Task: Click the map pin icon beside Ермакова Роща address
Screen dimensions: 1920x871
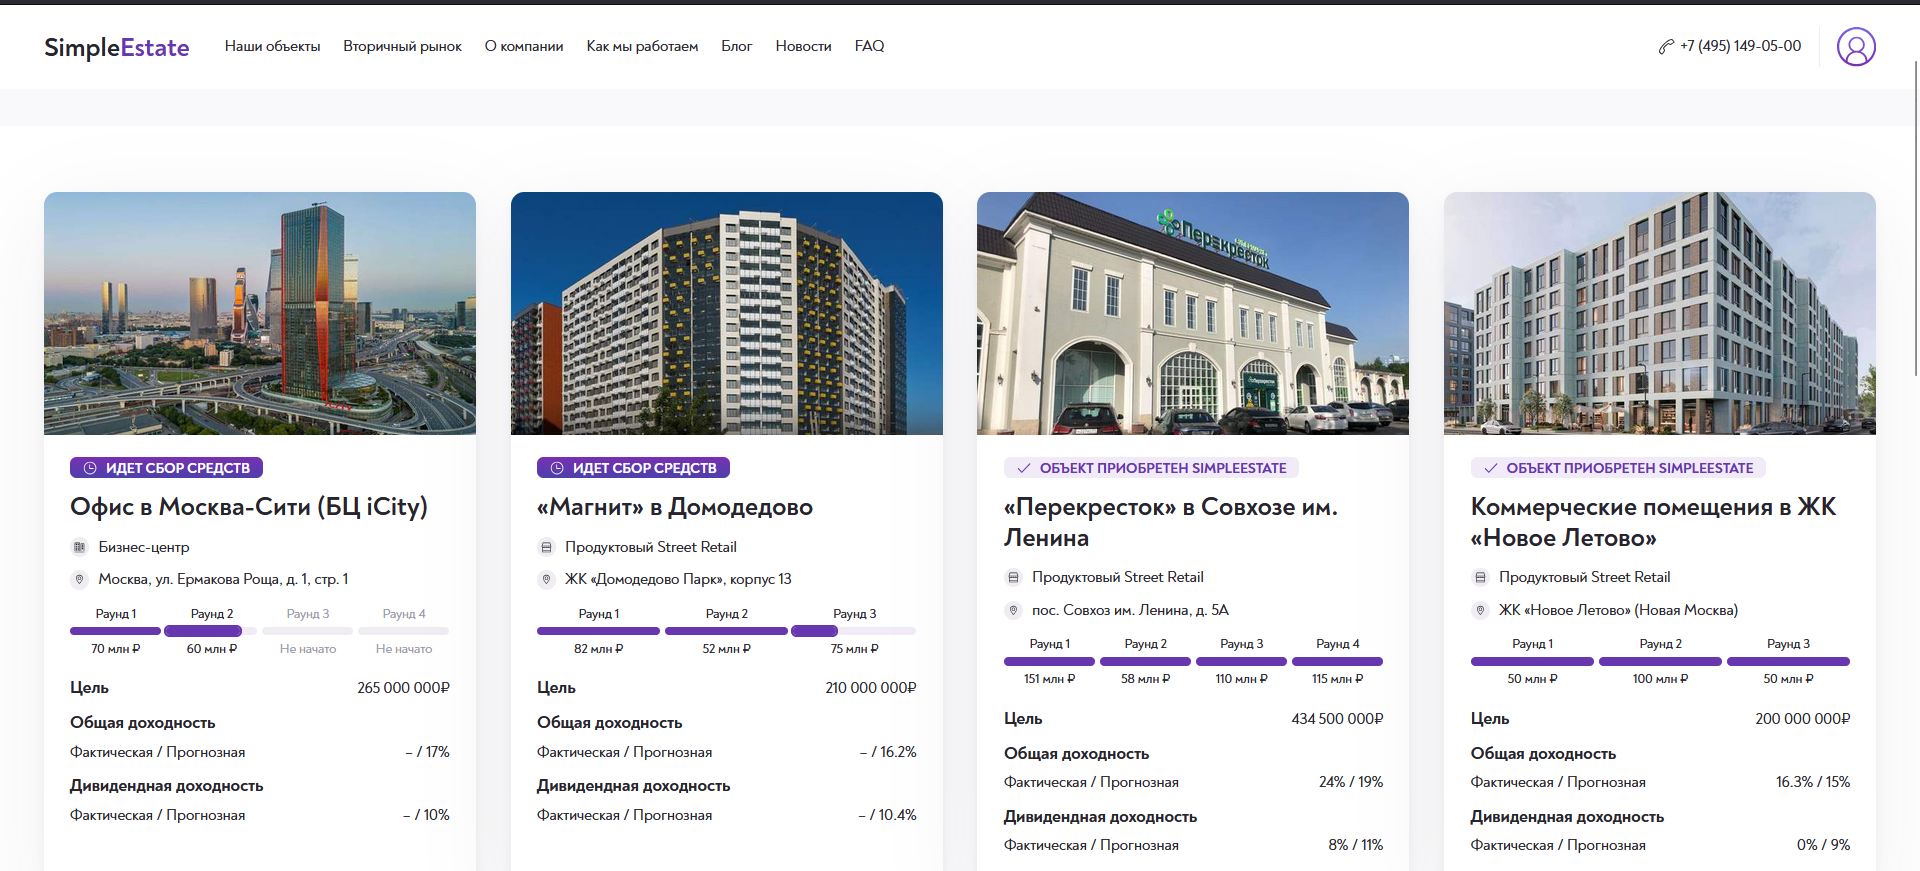Action: [79, 579]
